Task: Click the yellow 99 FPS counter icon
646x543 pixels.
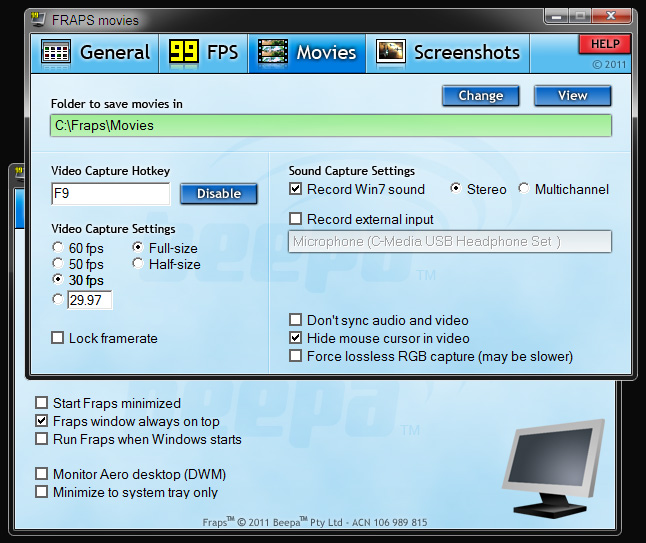Action: [x=184, y=51]
